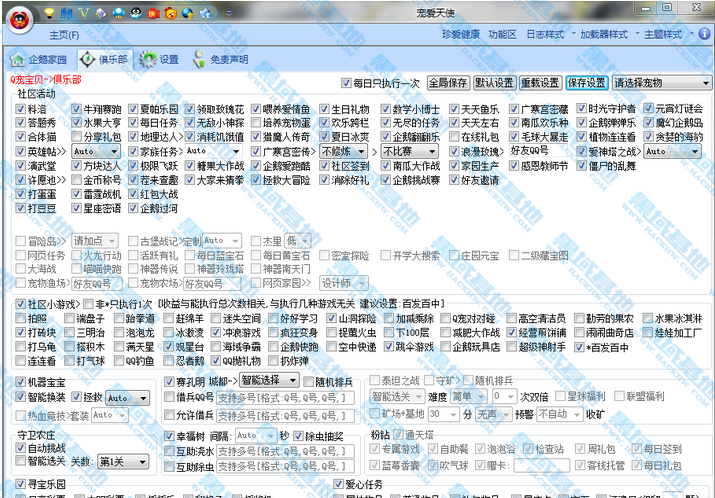Screen dimensions: 715x498
Task: Click the 功能区 menu item
Action: [503, 34]
